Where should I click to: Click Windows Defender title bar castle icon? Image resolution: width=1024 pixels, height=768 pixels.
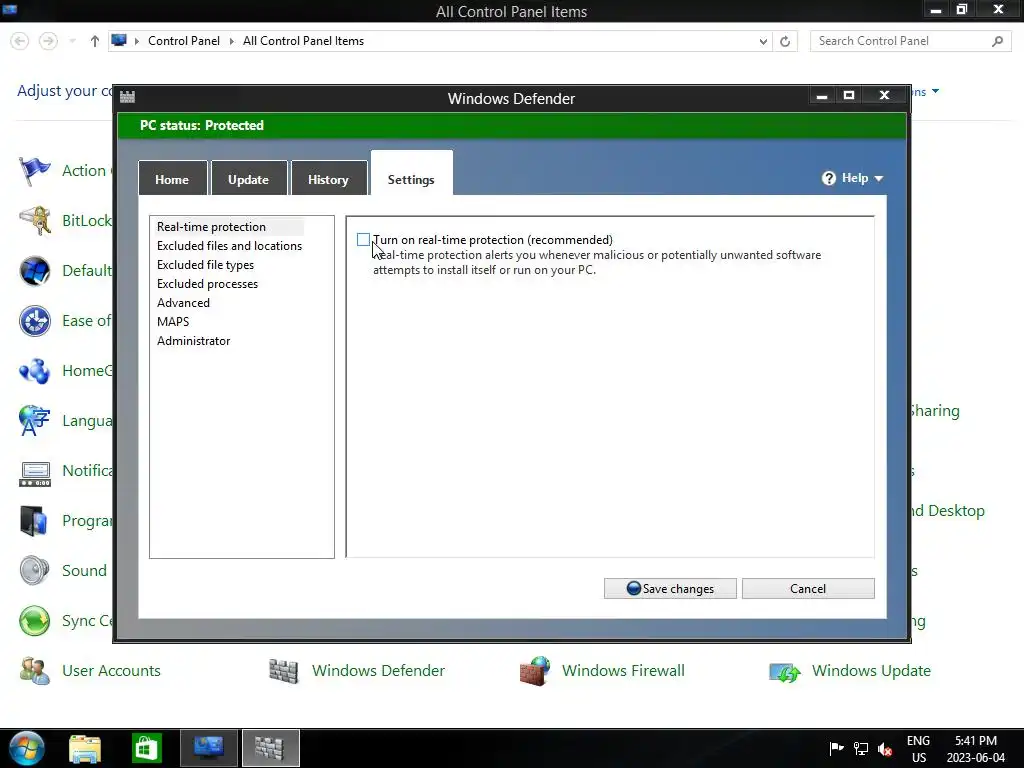[127, 97]
